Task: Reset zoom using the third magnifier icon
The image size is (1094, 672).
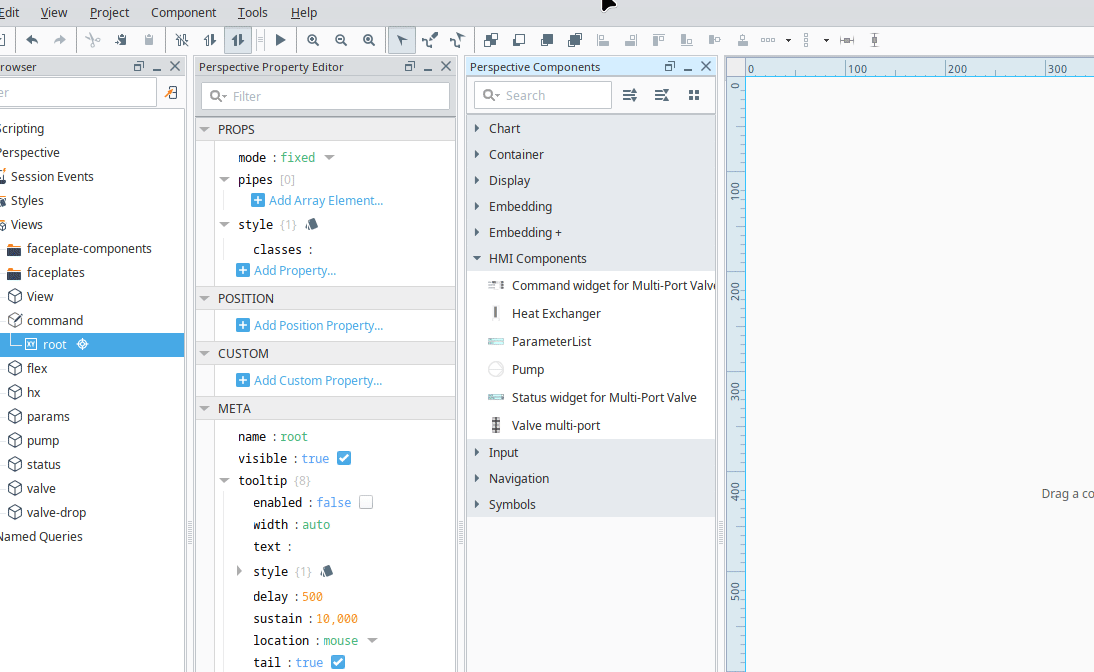Action: coord(369,40)
